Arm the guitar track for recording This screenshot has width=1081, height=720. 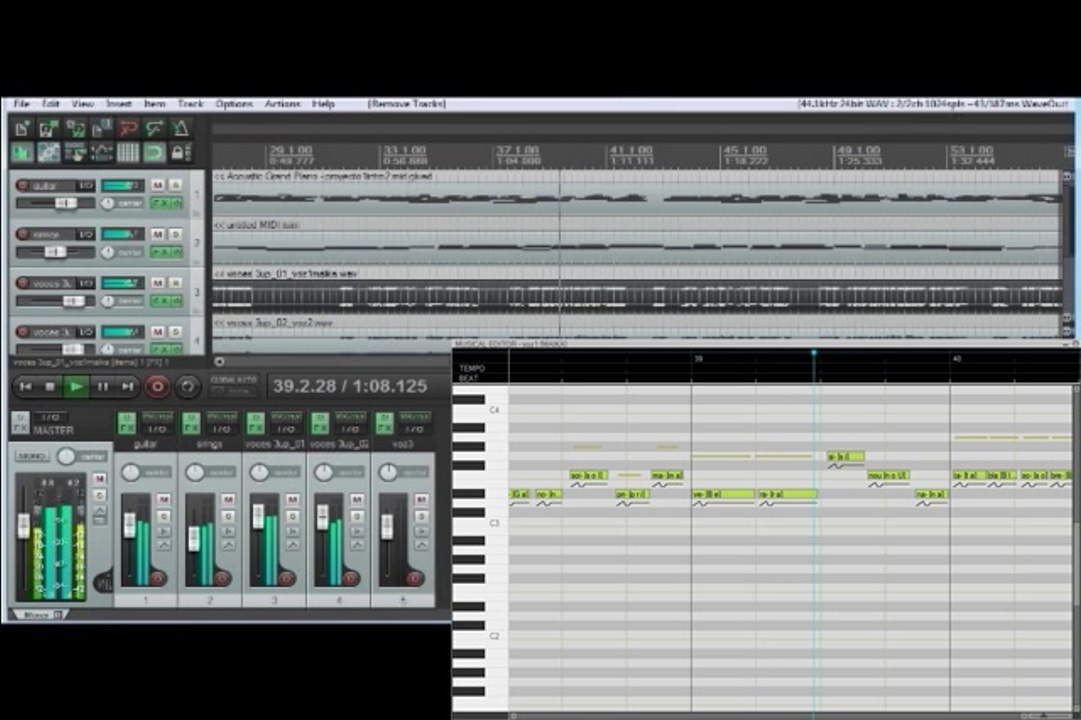pyautogui.click(x=23, y=186)
